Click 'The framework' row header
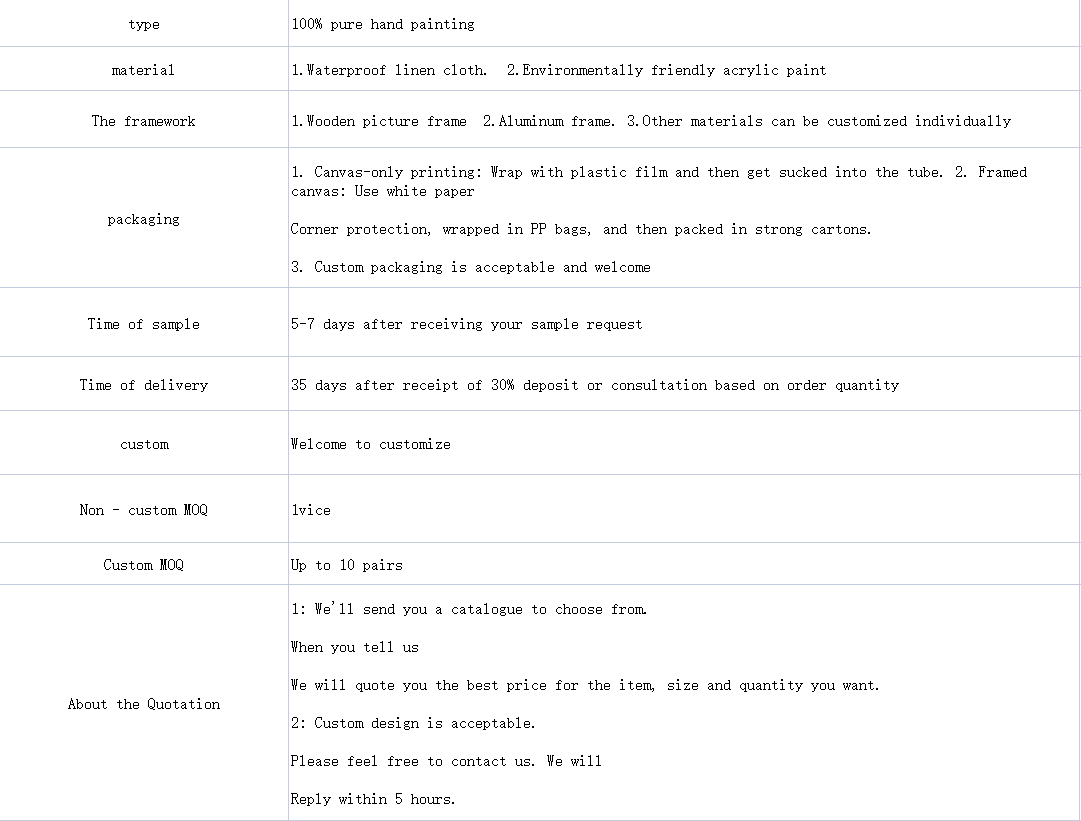The width and height of the screenshot is (1081, 821). [x=143, y=121]
